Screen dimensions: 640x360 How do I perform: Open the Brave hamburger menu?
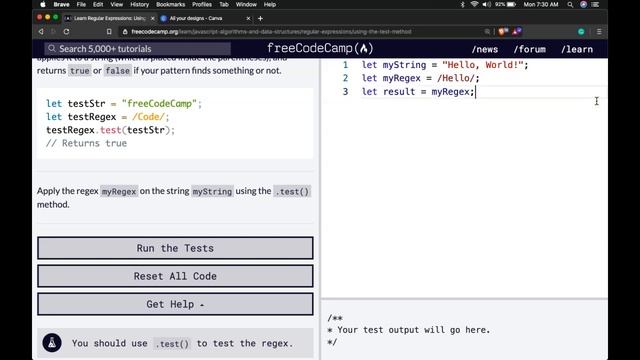pos(599,31)
